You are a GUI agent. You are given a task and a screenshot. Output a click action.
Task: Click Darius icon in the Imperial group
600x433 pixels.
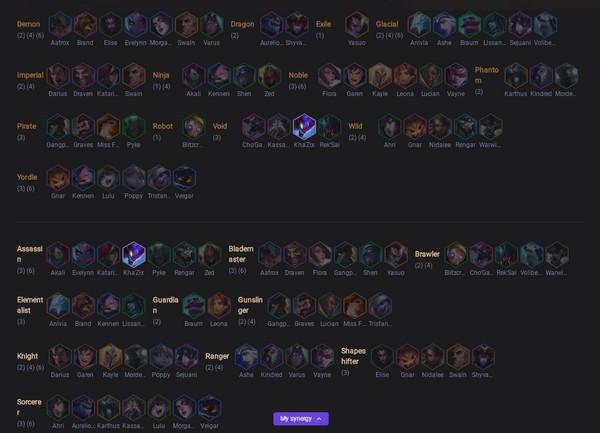click(x=58, y=76)
